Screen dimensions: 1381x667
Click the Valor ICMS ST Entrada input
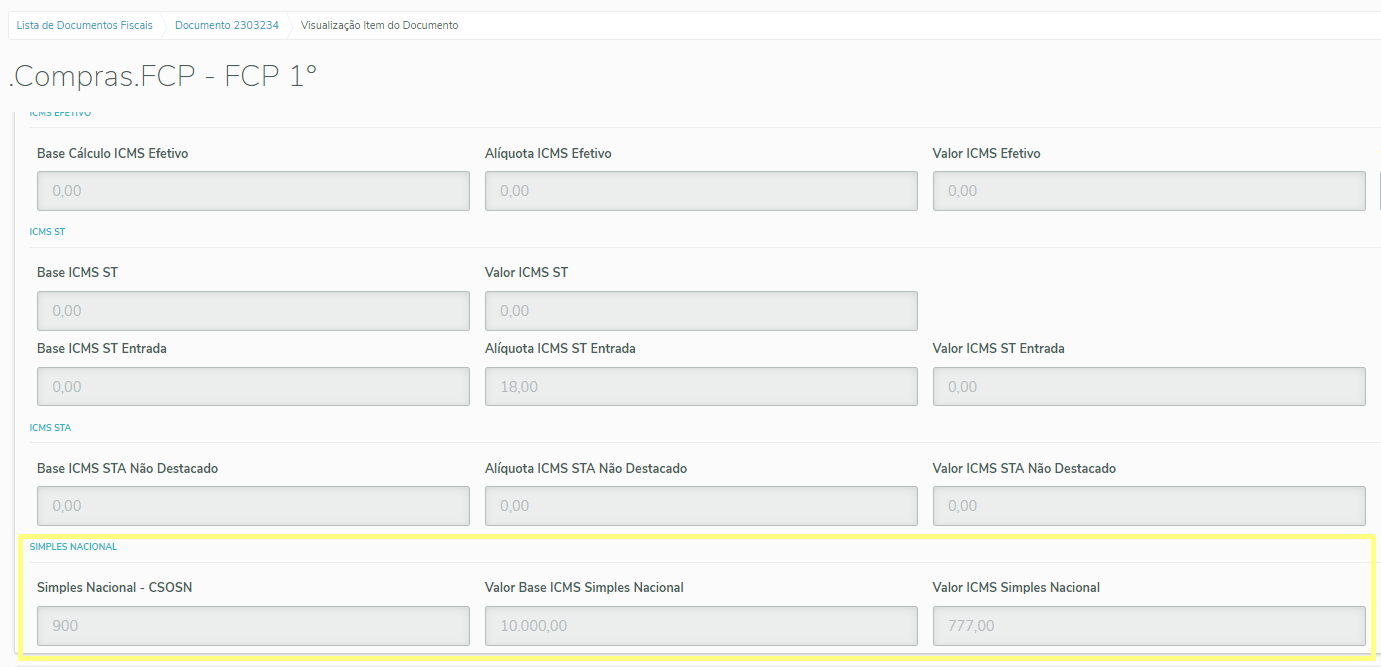pos(1149,387)
